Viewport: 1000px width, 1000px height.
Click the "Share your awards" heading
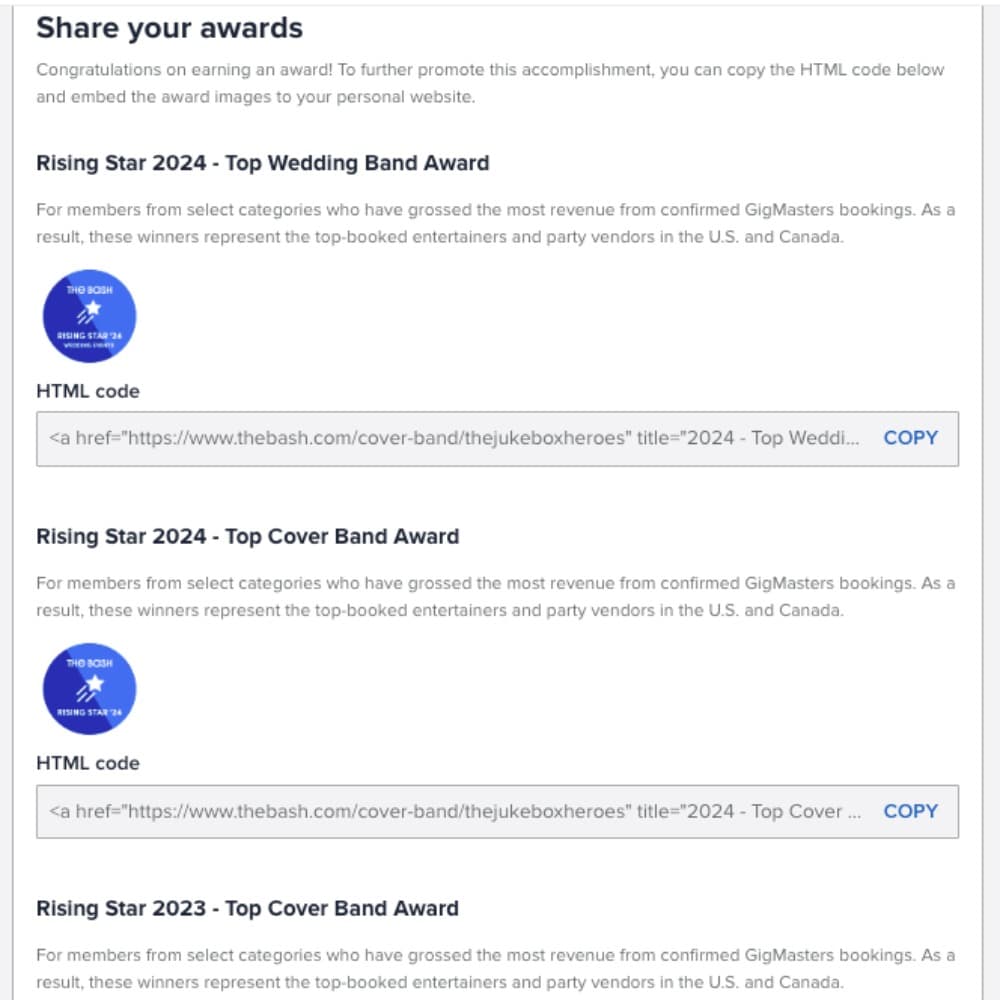pos(169,28)
